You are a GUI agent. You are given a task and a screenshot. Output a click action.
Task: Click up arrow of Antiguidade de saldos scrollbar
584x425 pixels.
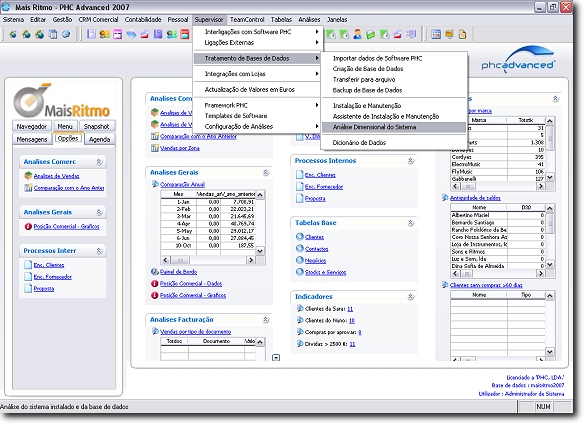pos(549,208)
